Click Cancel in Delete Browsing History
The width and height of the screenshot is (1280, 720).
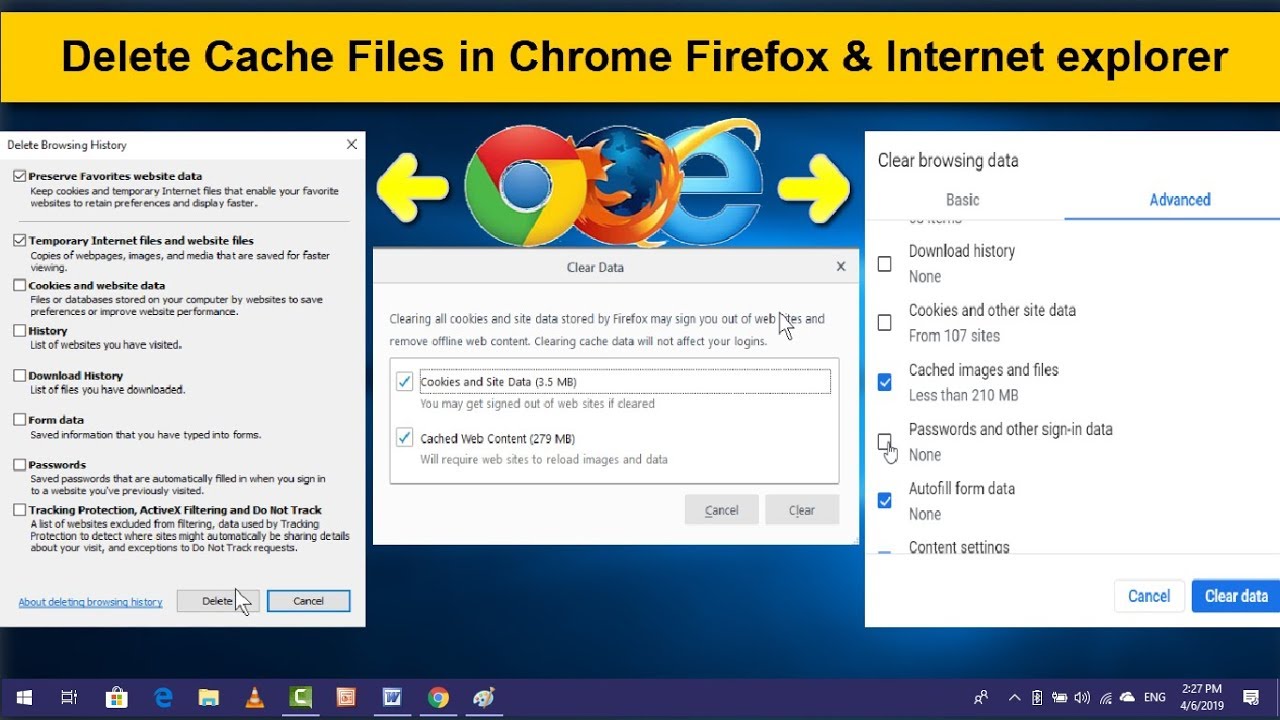point(309,601)
